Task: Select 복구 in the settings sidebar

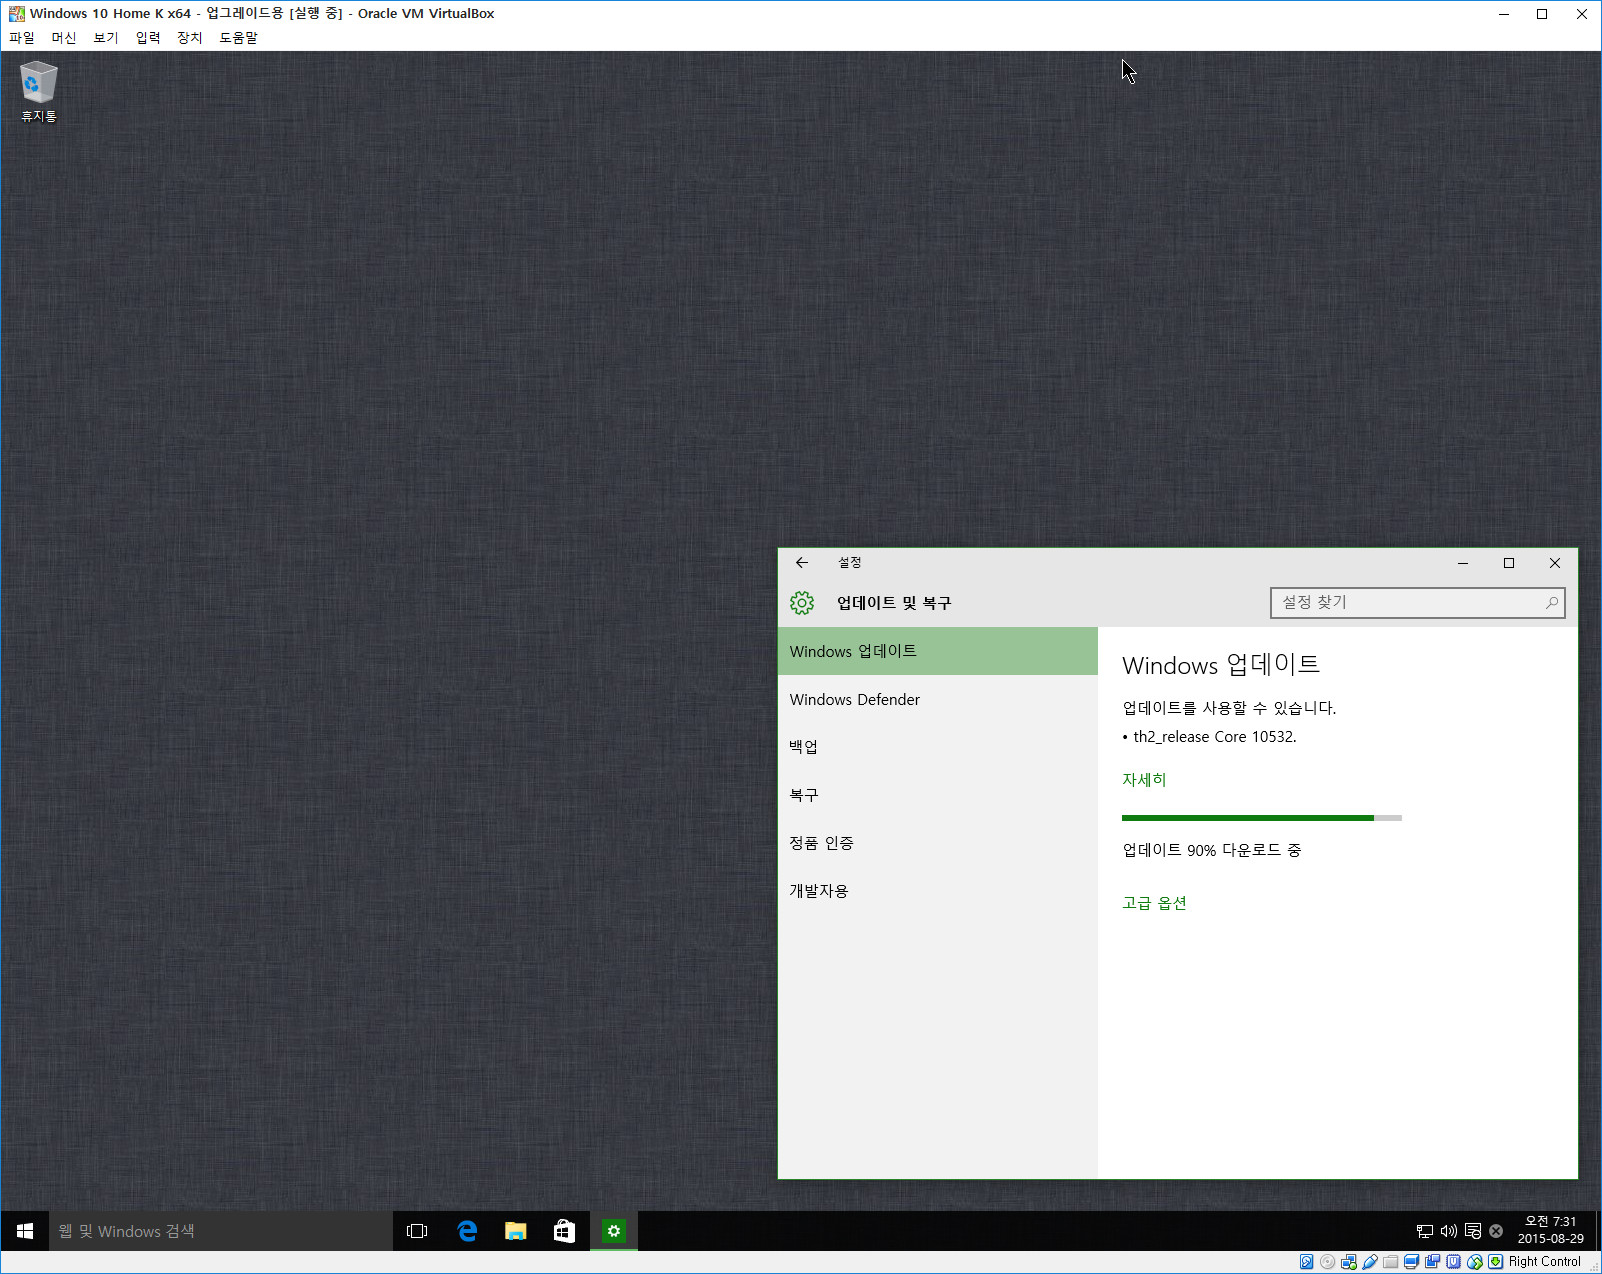Action: [938, 795]
